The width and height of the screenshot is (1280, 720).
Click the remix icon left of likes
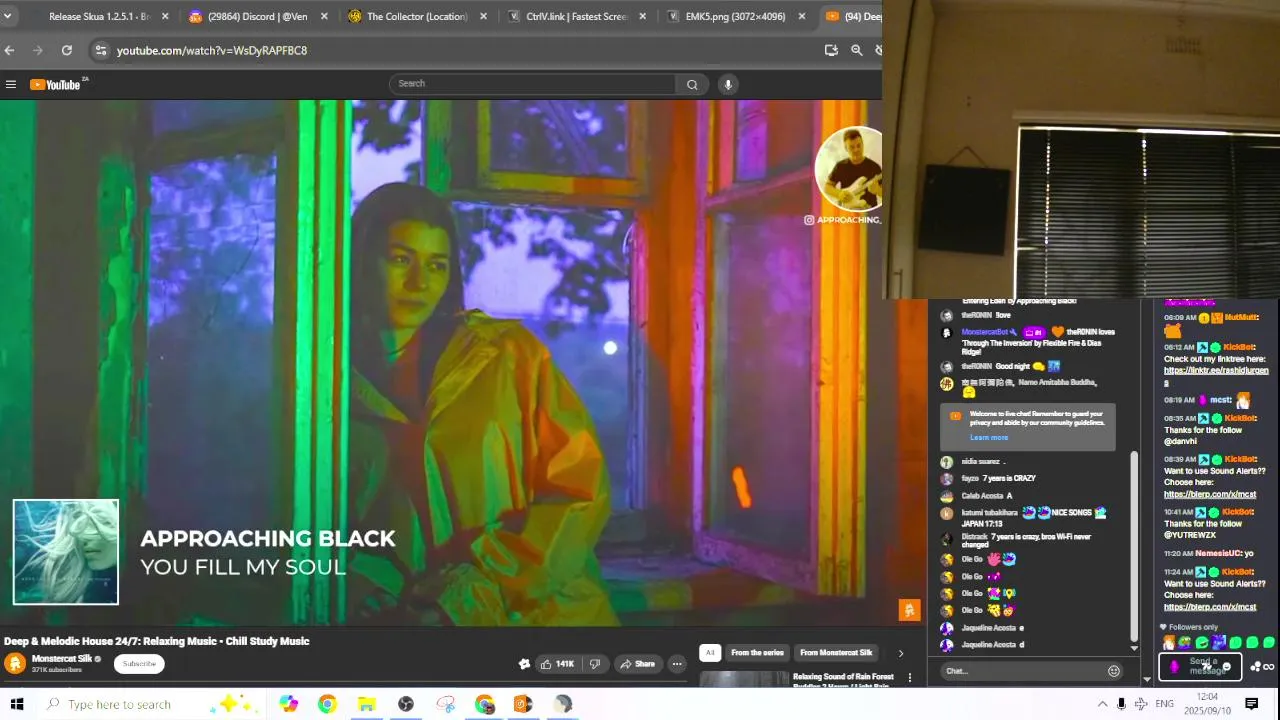tap(524, 664)
